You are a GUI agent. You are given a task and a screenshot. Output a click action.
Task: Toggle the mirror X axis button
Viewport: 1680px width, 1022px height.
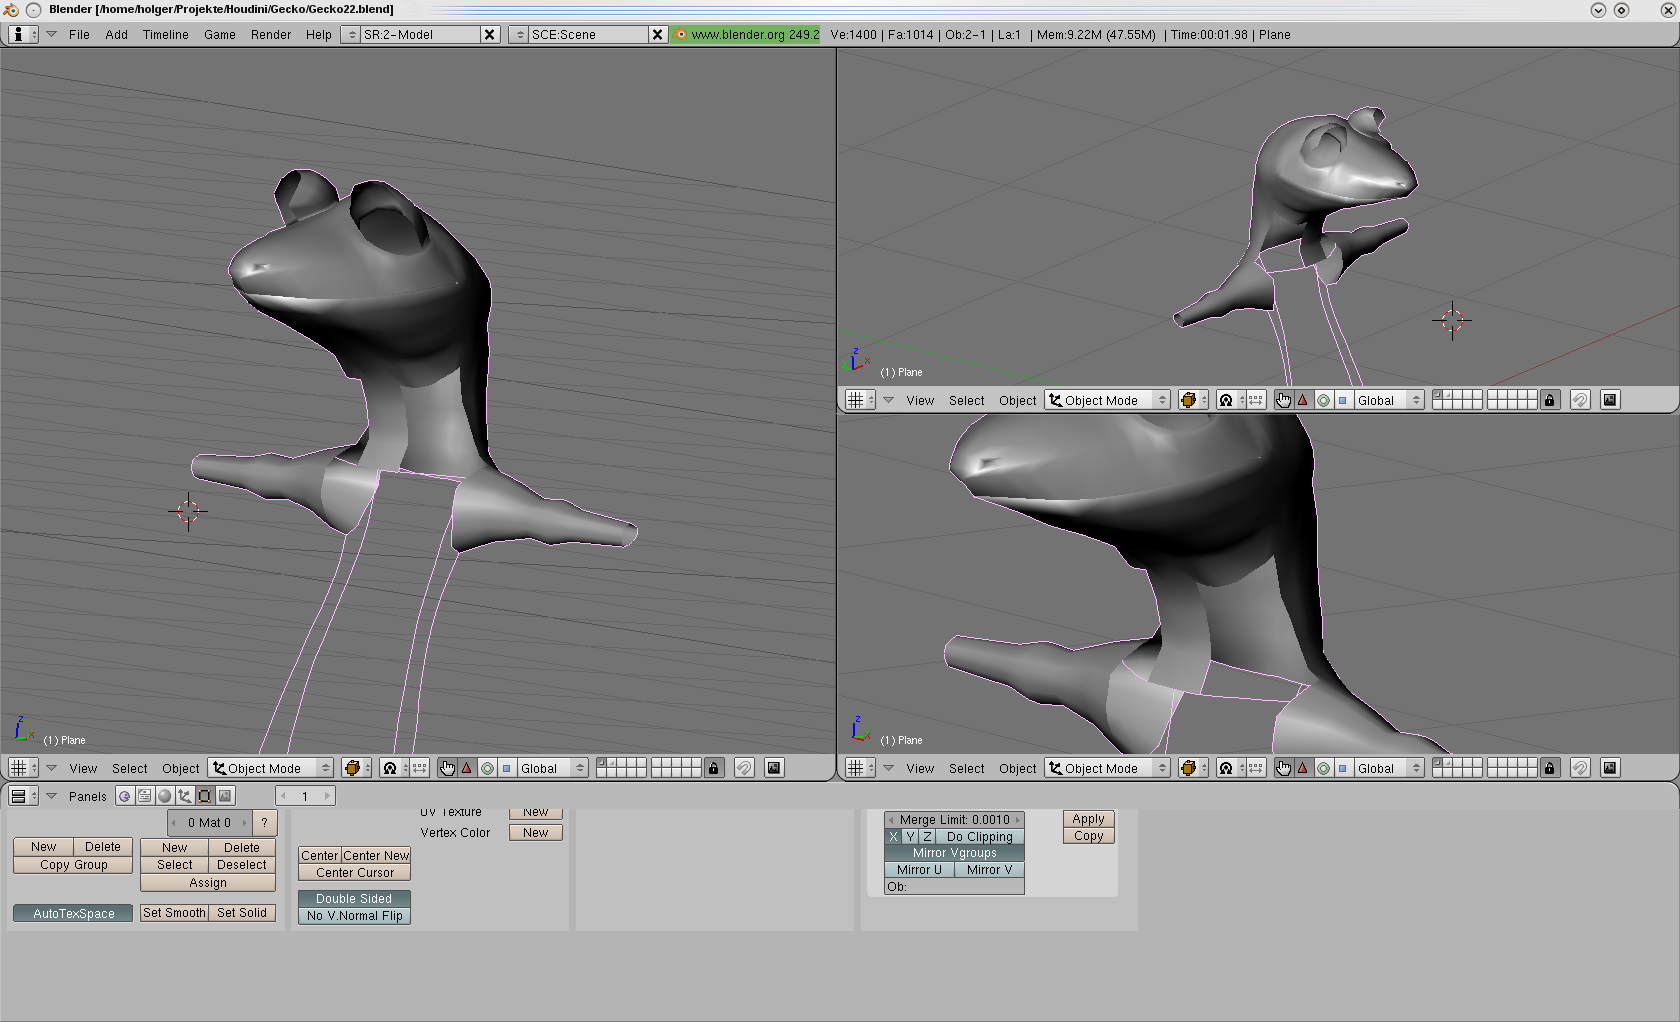[x=893, y=837]
